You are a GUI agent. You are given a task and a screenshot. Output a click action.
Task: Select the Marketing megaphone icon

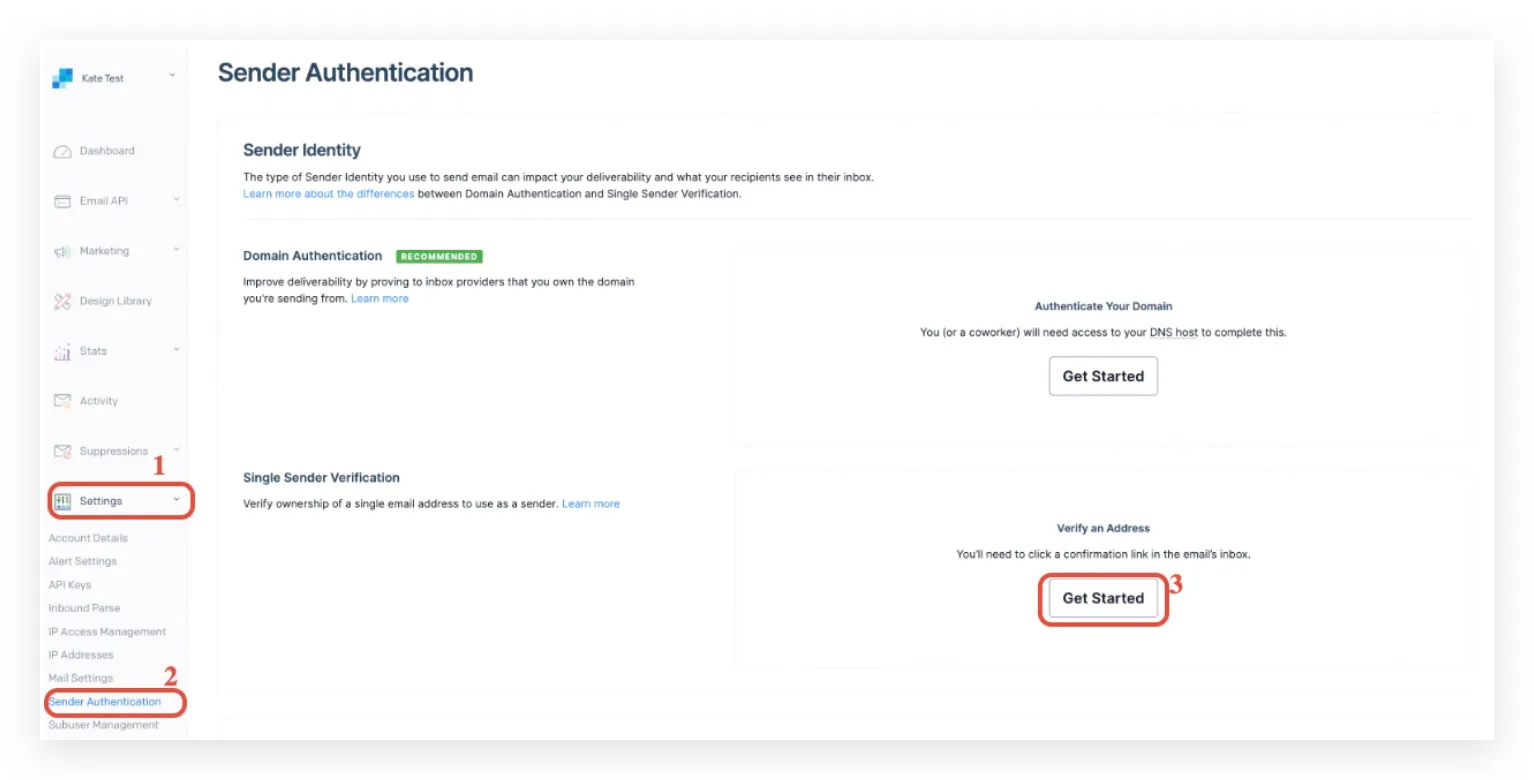(x=62, y=251)
